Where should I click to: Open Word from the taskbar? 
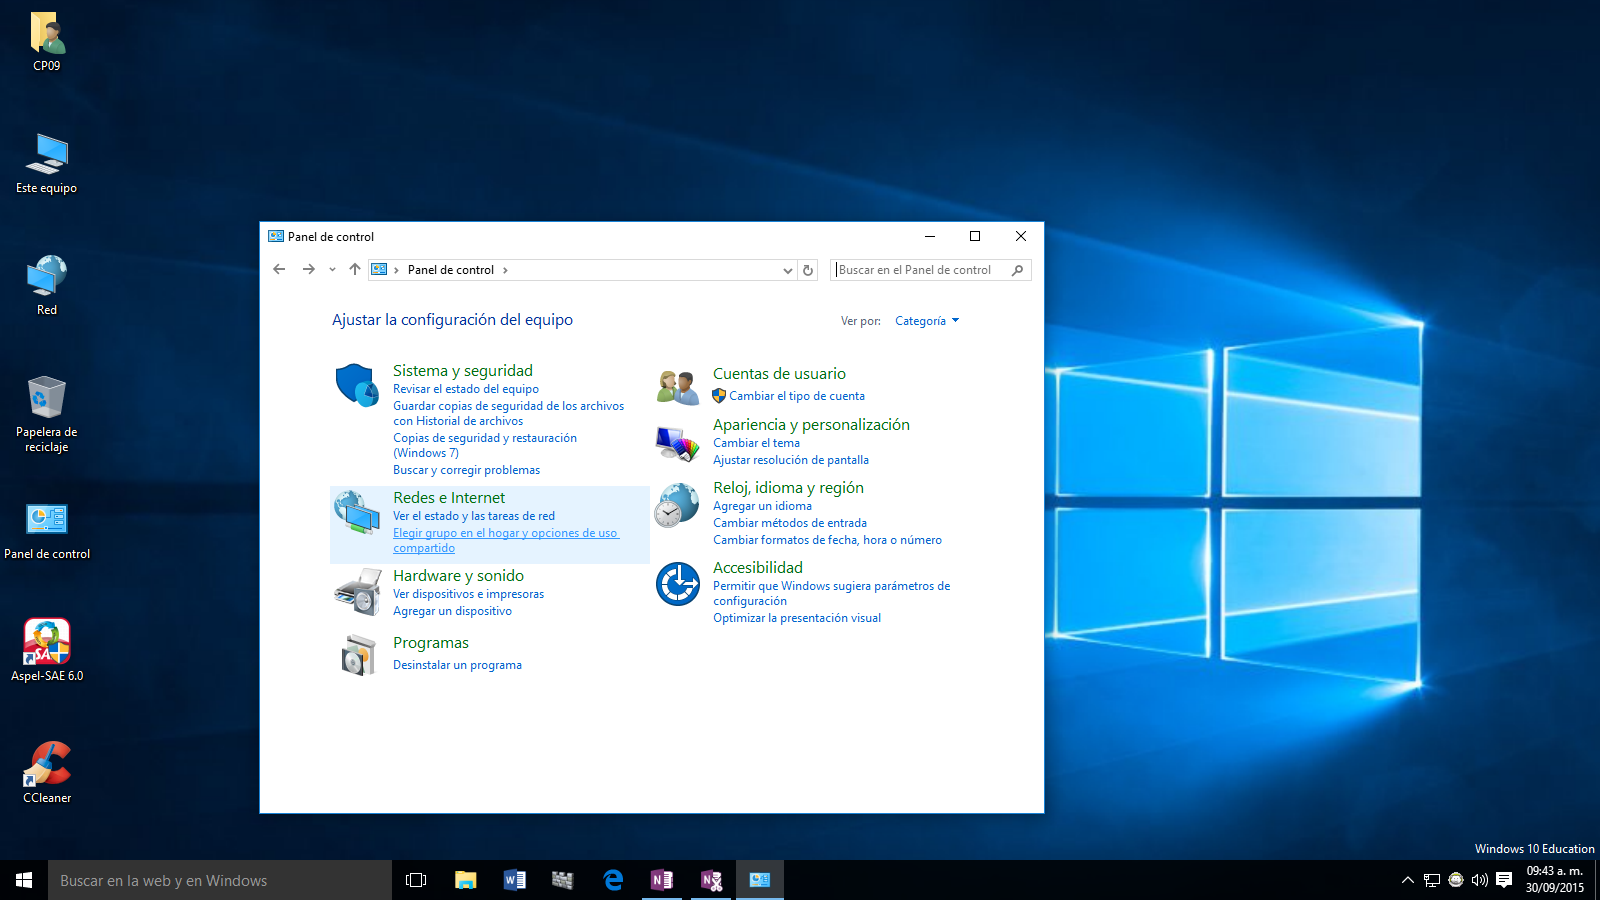click(515, 880)
